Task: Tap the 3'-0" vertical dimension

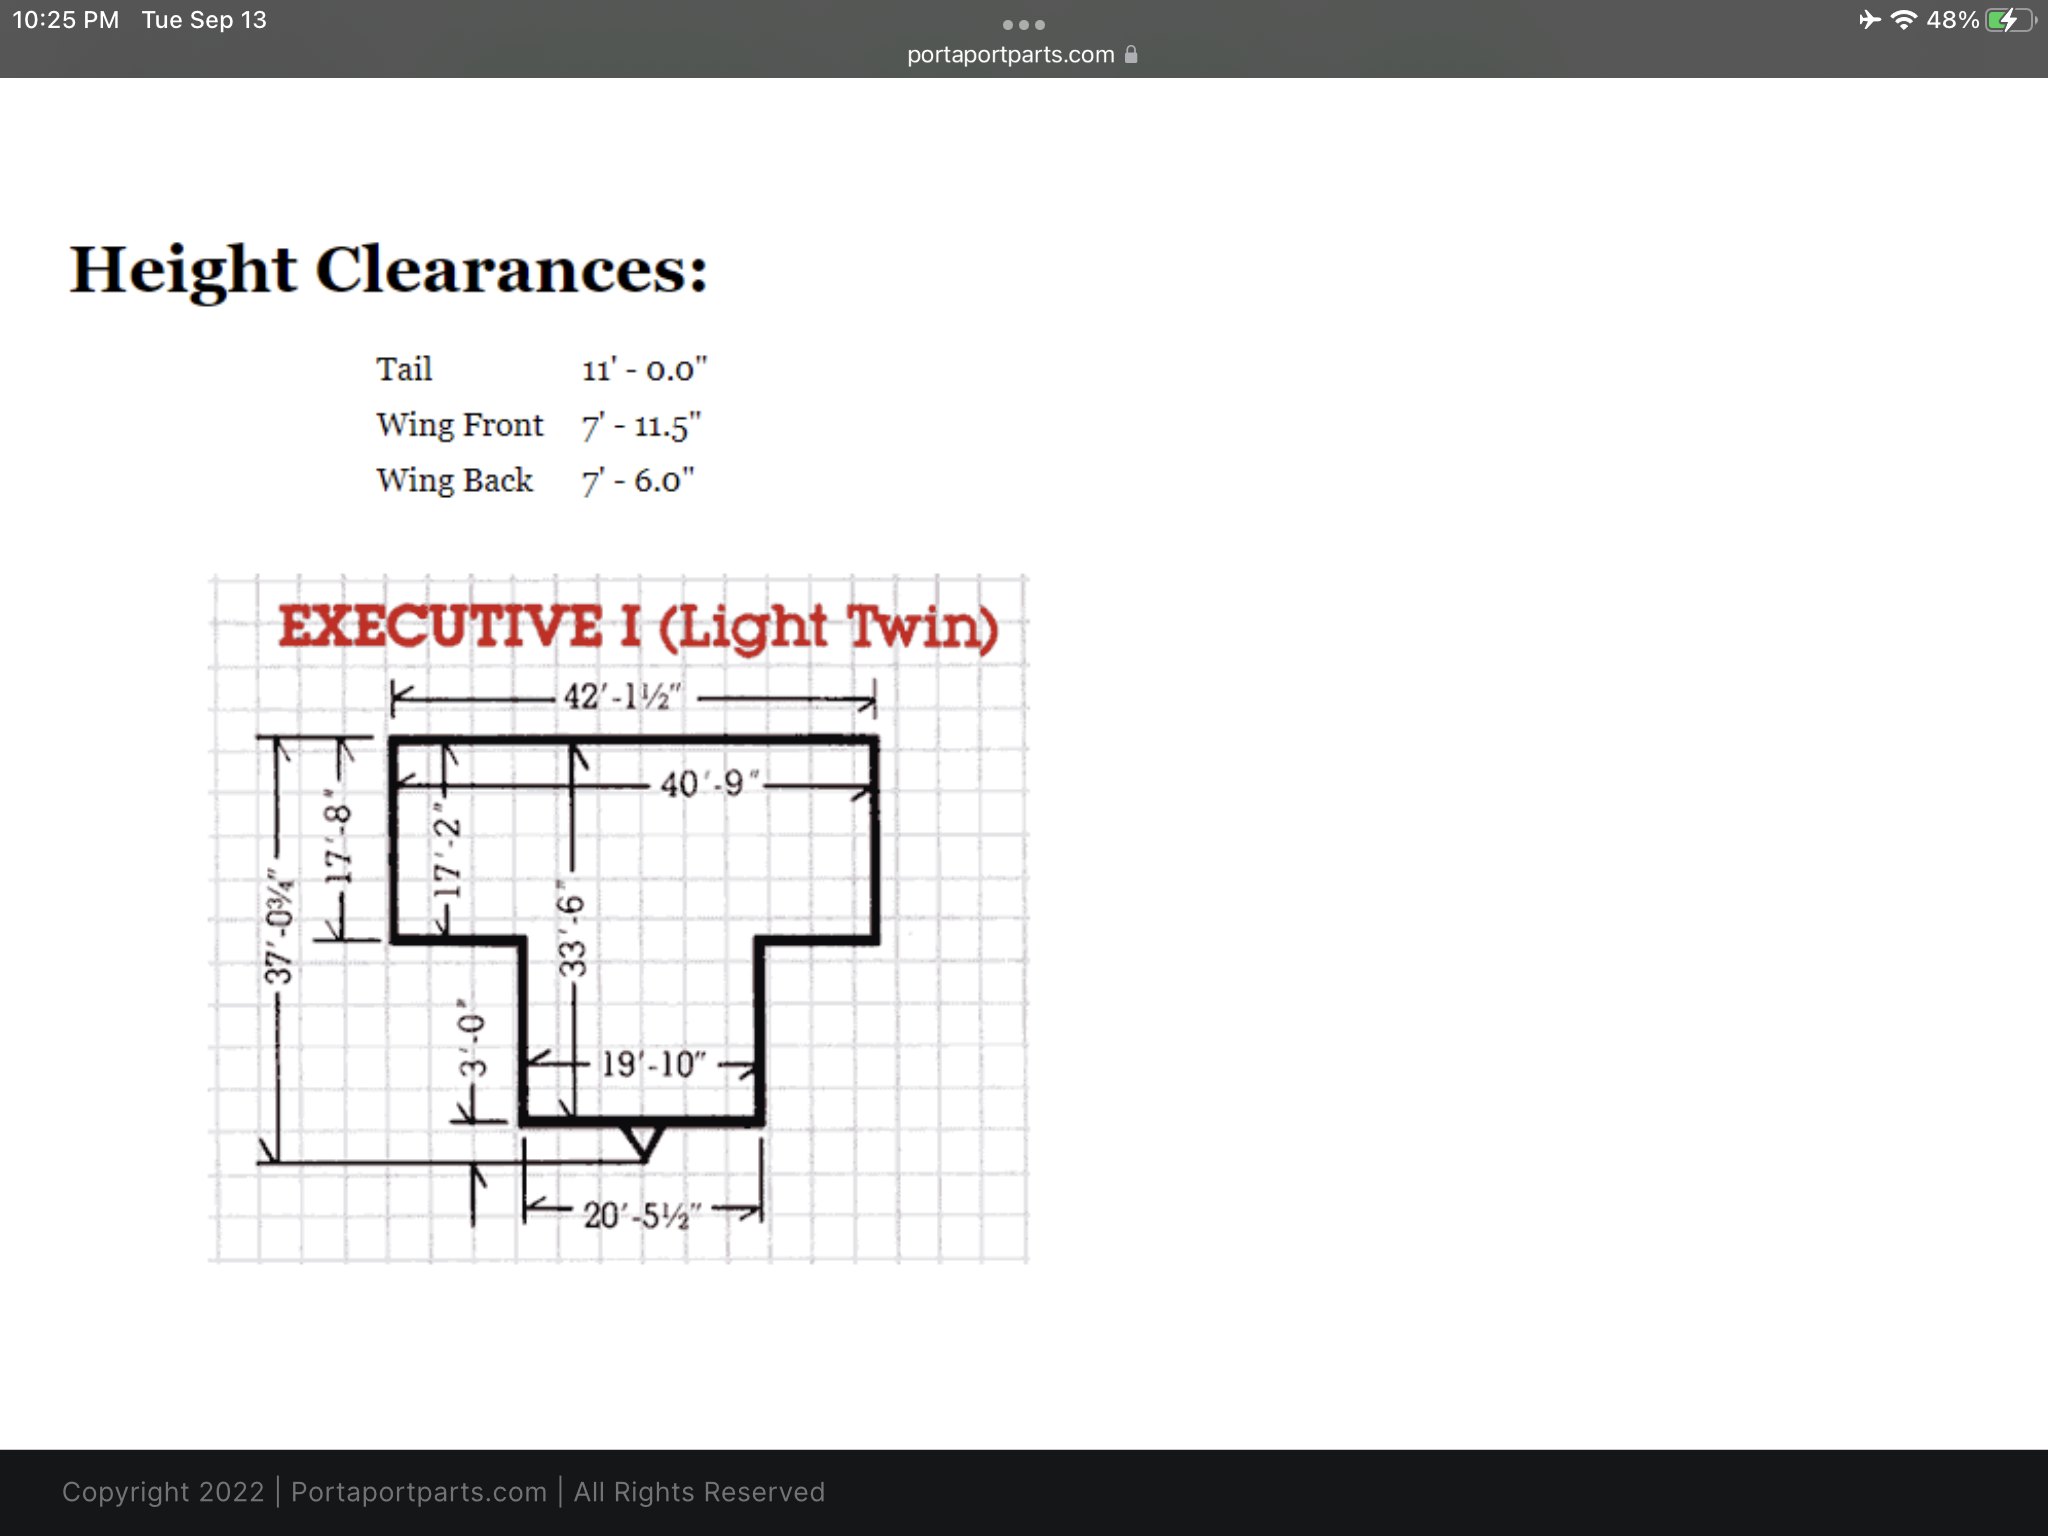Action: tap(472, 1038)
